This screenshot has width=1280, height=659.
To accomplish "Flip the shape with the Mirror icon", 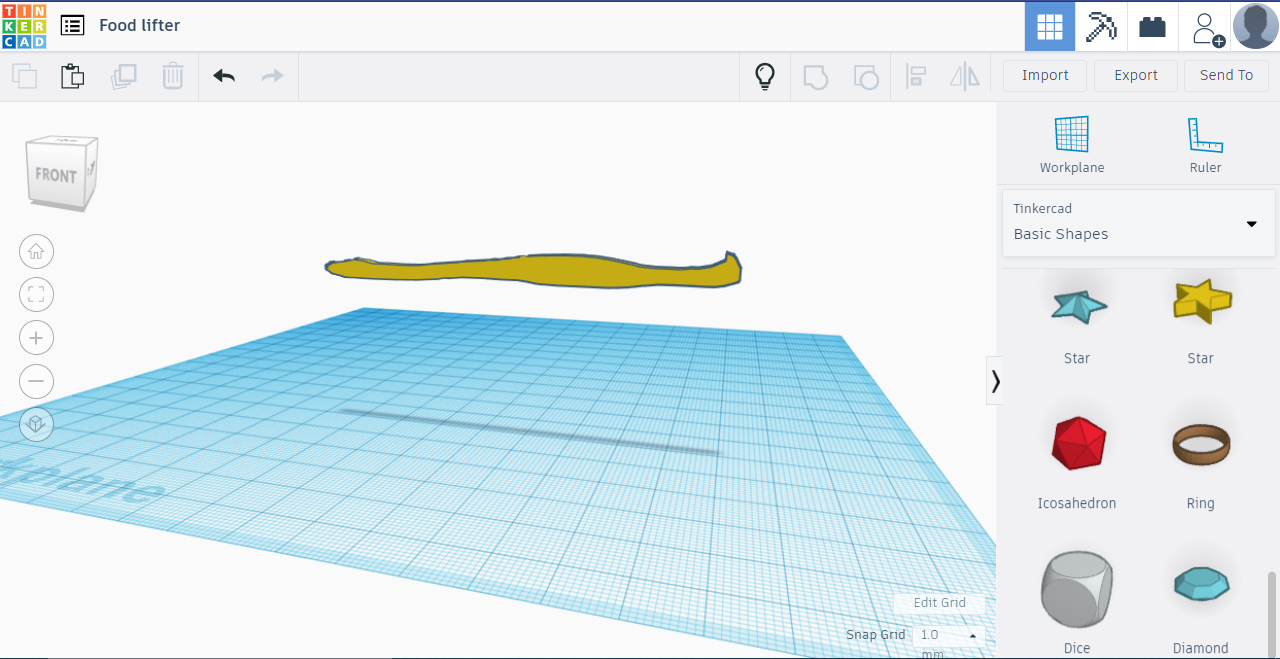I will (964, 75).
